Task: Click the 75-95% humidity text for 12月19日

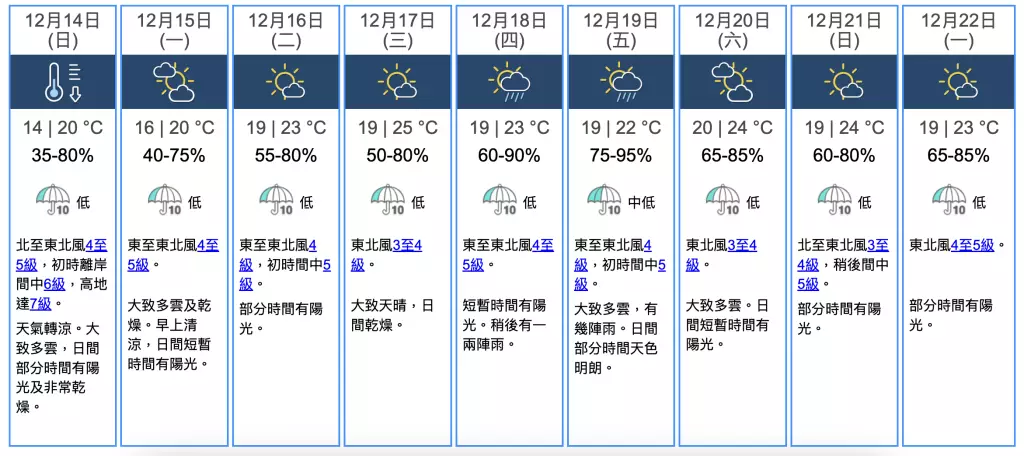Action: tap(621, 155)
